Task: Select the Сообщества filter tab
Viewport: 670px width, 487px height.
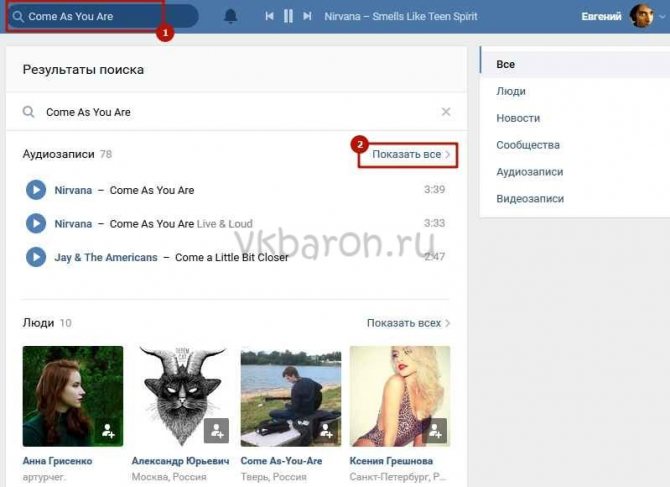Action: coord(575,145)
